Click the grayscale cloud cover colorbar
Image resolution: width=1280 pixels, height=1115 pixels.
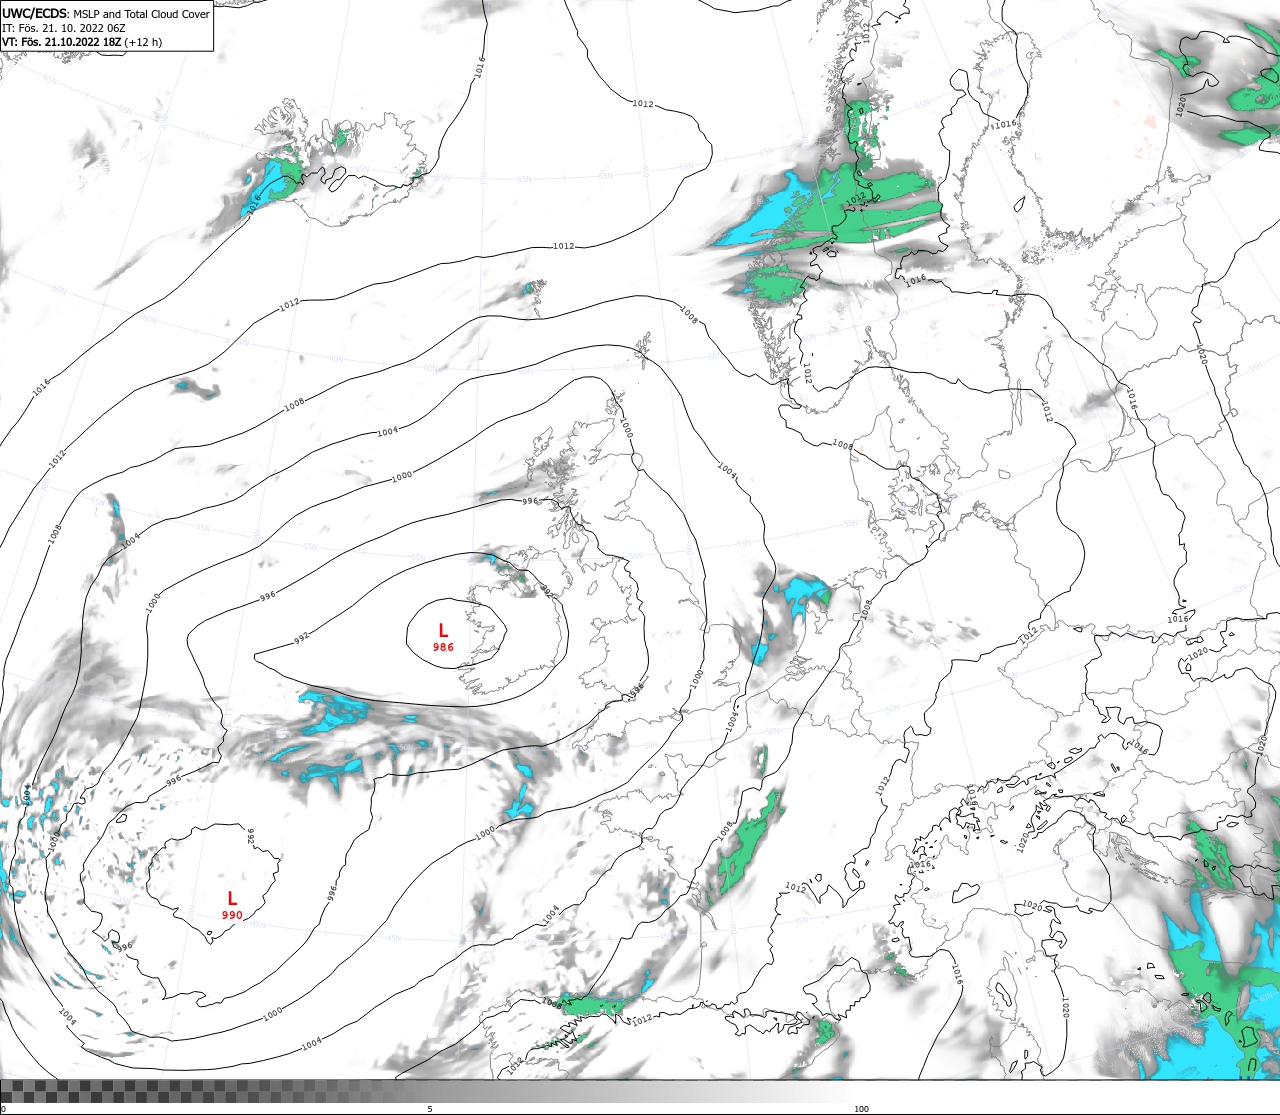(640, 1091)
